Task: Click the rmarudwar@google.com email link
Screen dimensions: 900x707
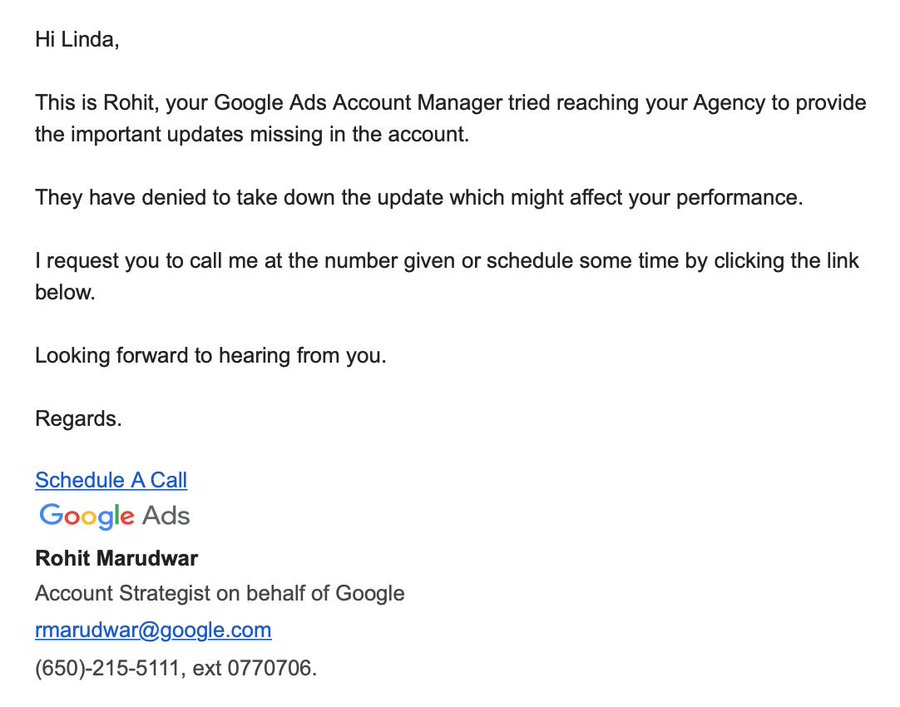Action: coord(153,630)
